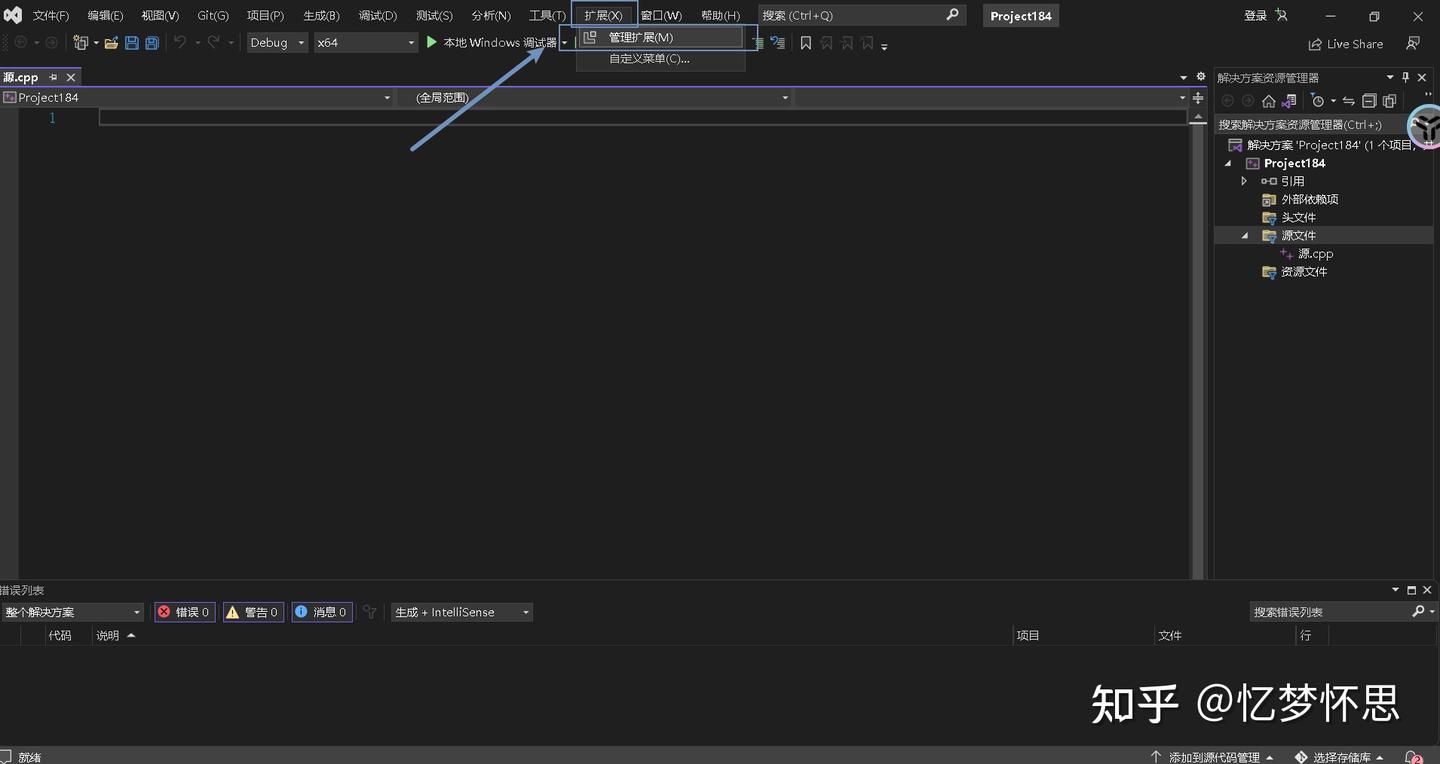Open the Feedback icon near Live Share

tap(1412, 43)
